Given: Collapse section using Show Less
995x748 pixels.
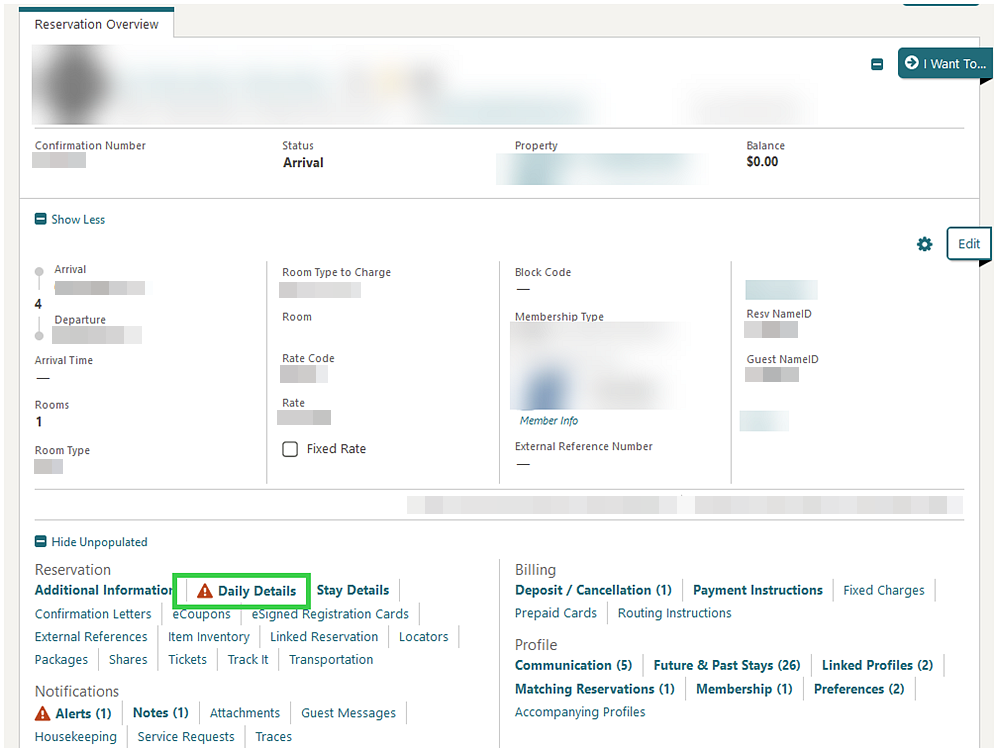Looking at the screenshot, I should (70, 220).
